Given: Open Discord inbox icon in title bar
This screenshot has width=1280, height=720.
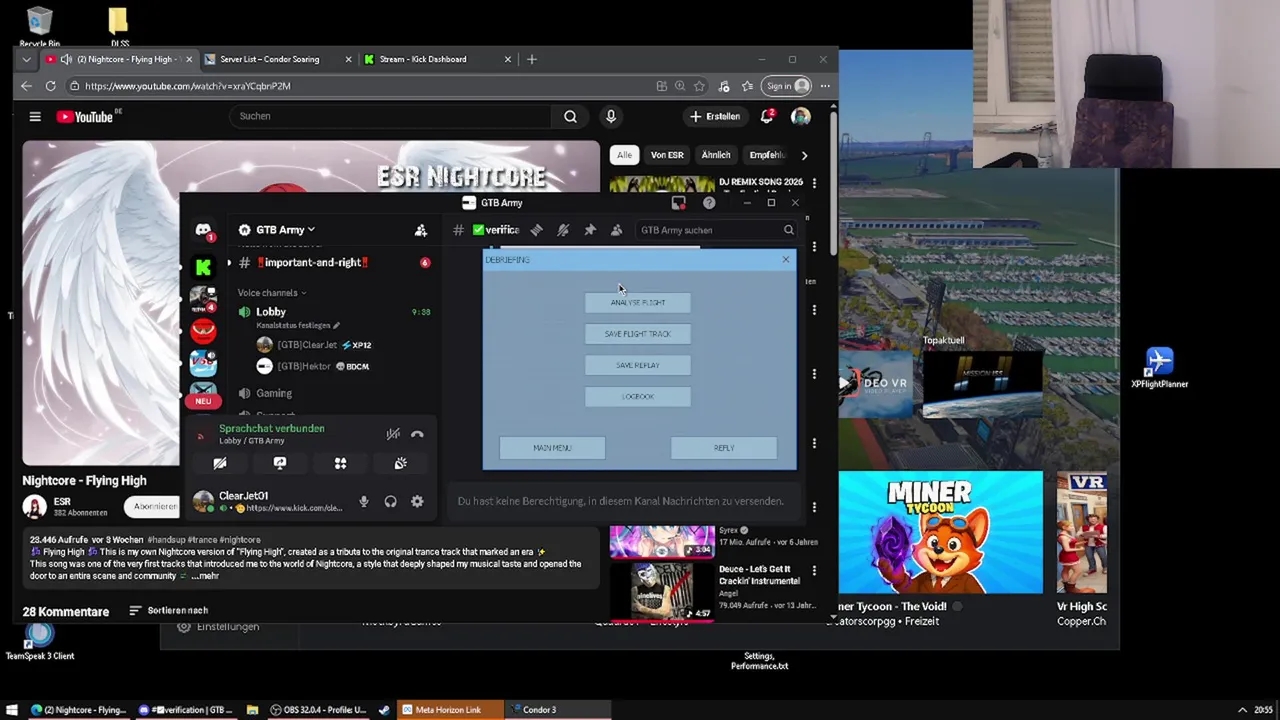Looking at the screenshot, I should (679, 203).
